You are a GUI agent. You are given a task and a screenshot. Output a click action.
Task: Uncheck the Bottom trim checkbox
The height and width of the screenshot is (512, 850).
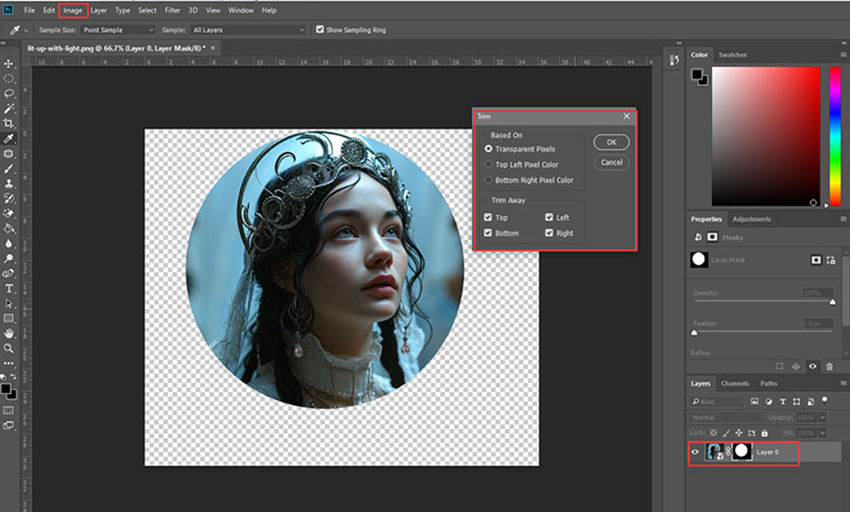(488, 233)
